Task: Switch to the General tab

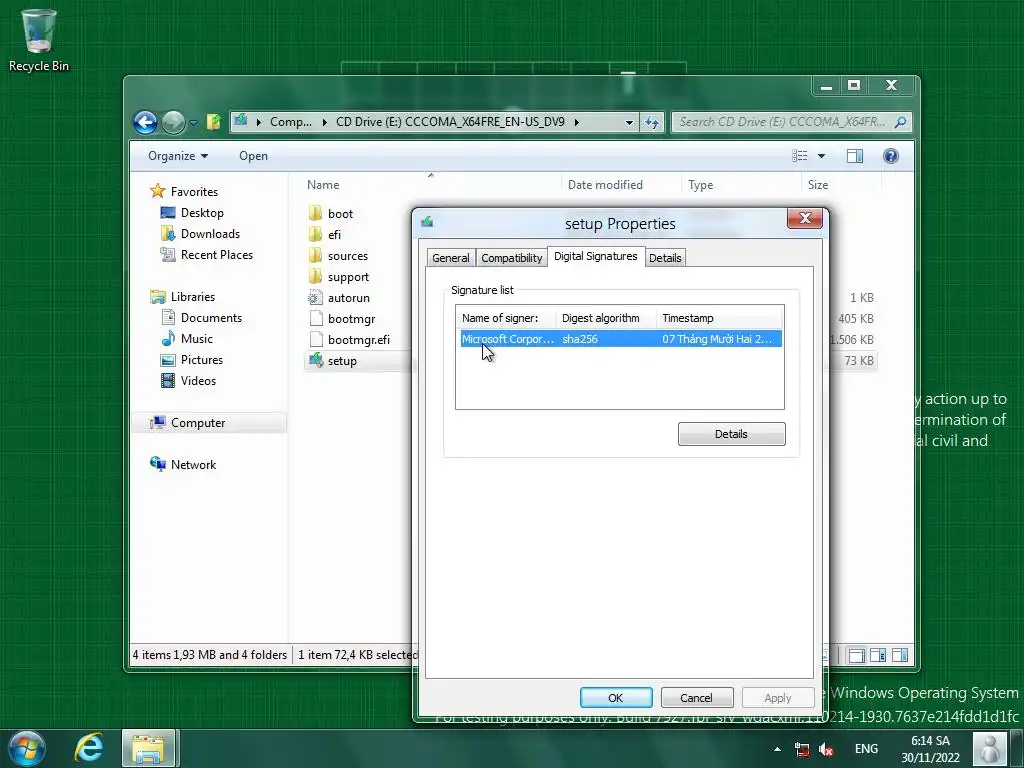Action: pos(451,258)
